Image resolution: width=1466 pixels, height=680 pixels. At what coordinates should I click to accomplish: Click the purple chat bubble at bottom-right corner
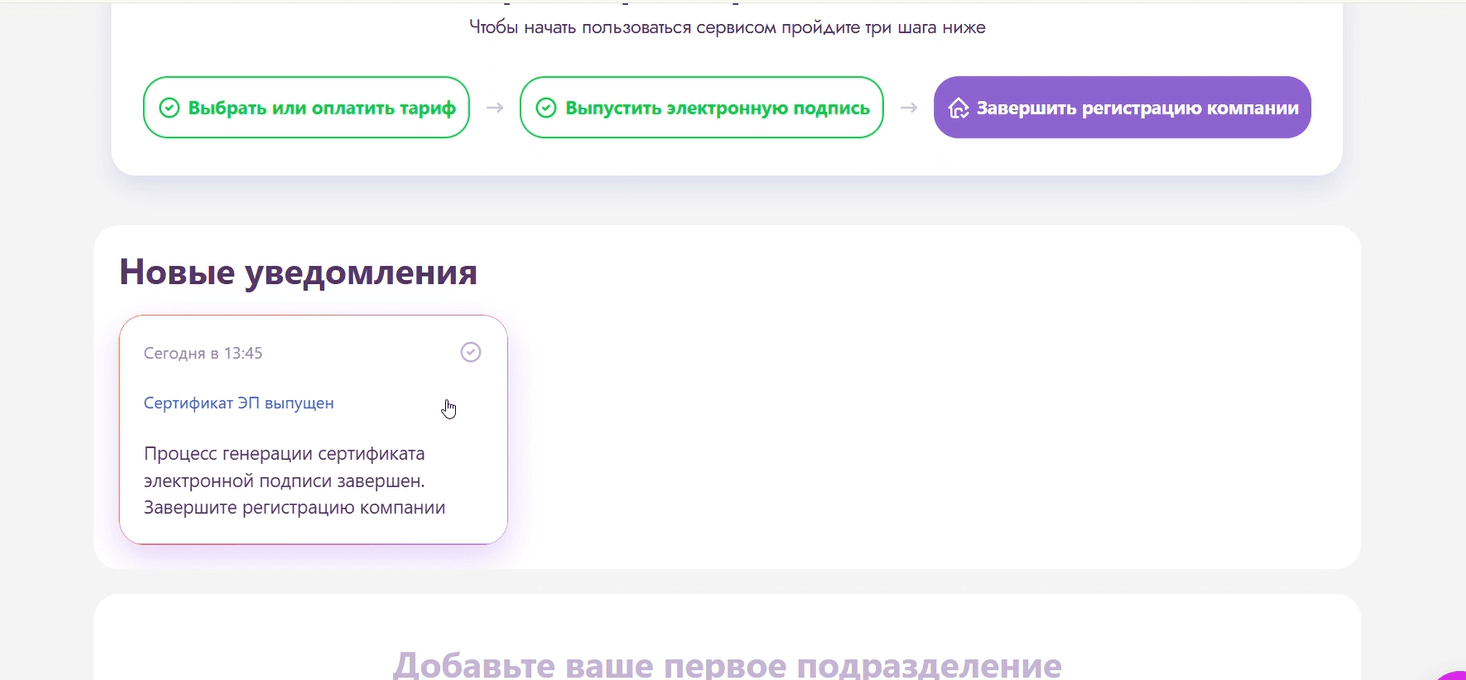(x=1450, y=674)
